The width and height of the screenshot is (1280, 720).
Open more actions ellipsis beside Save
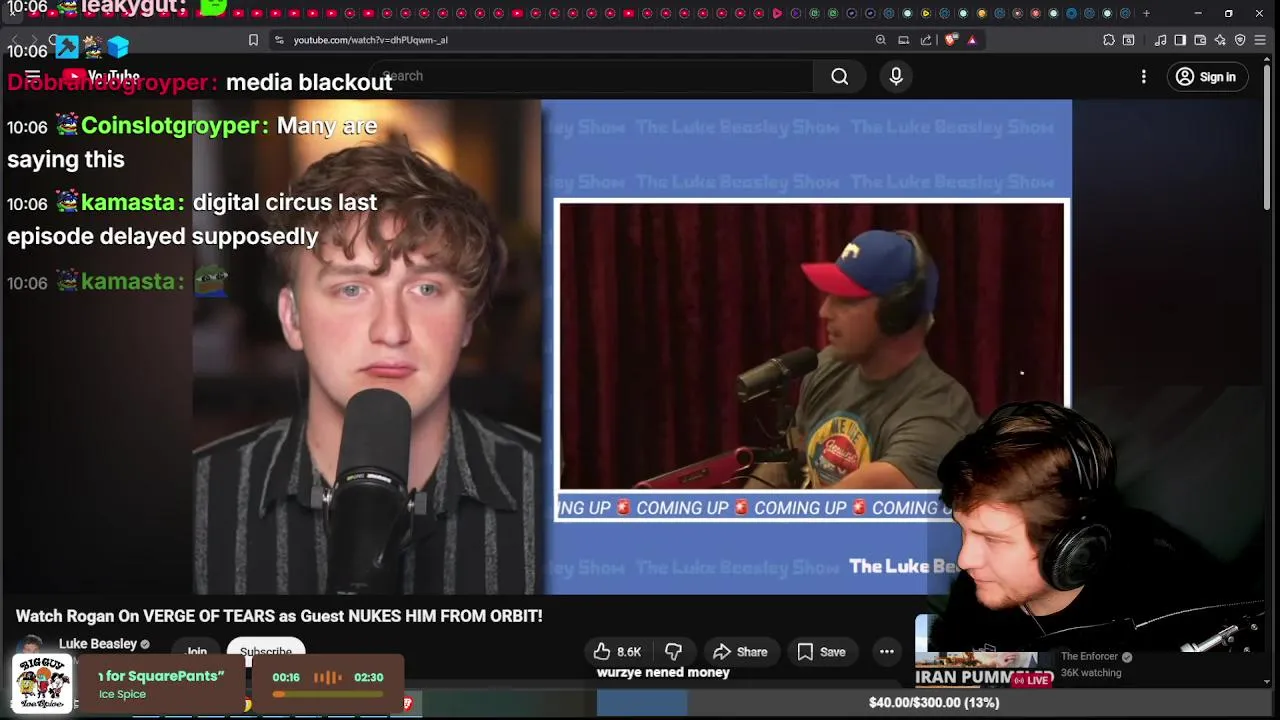[x=886, y=652]
